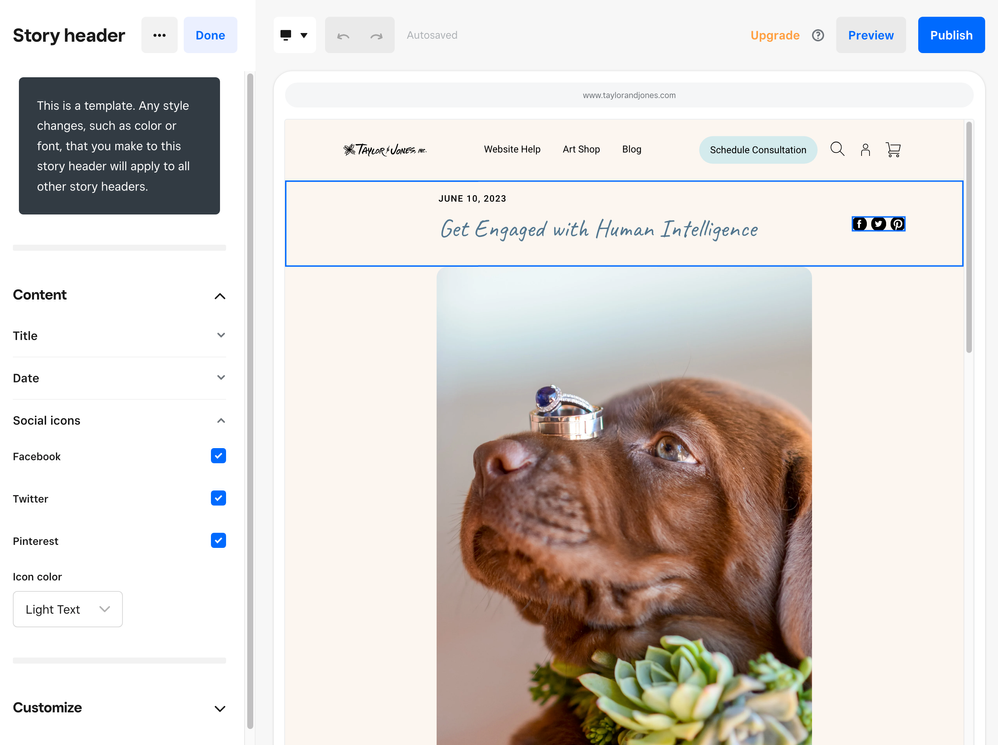Click the Taylor & Jones logo

point(384,150)
